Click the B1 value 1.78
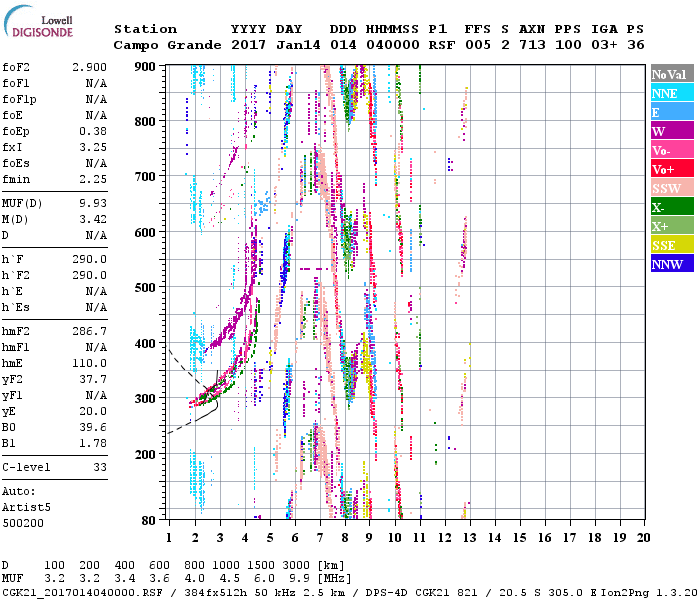Image resolution: width=700 pixels, height=600 pixels. [x=93, y=443]
